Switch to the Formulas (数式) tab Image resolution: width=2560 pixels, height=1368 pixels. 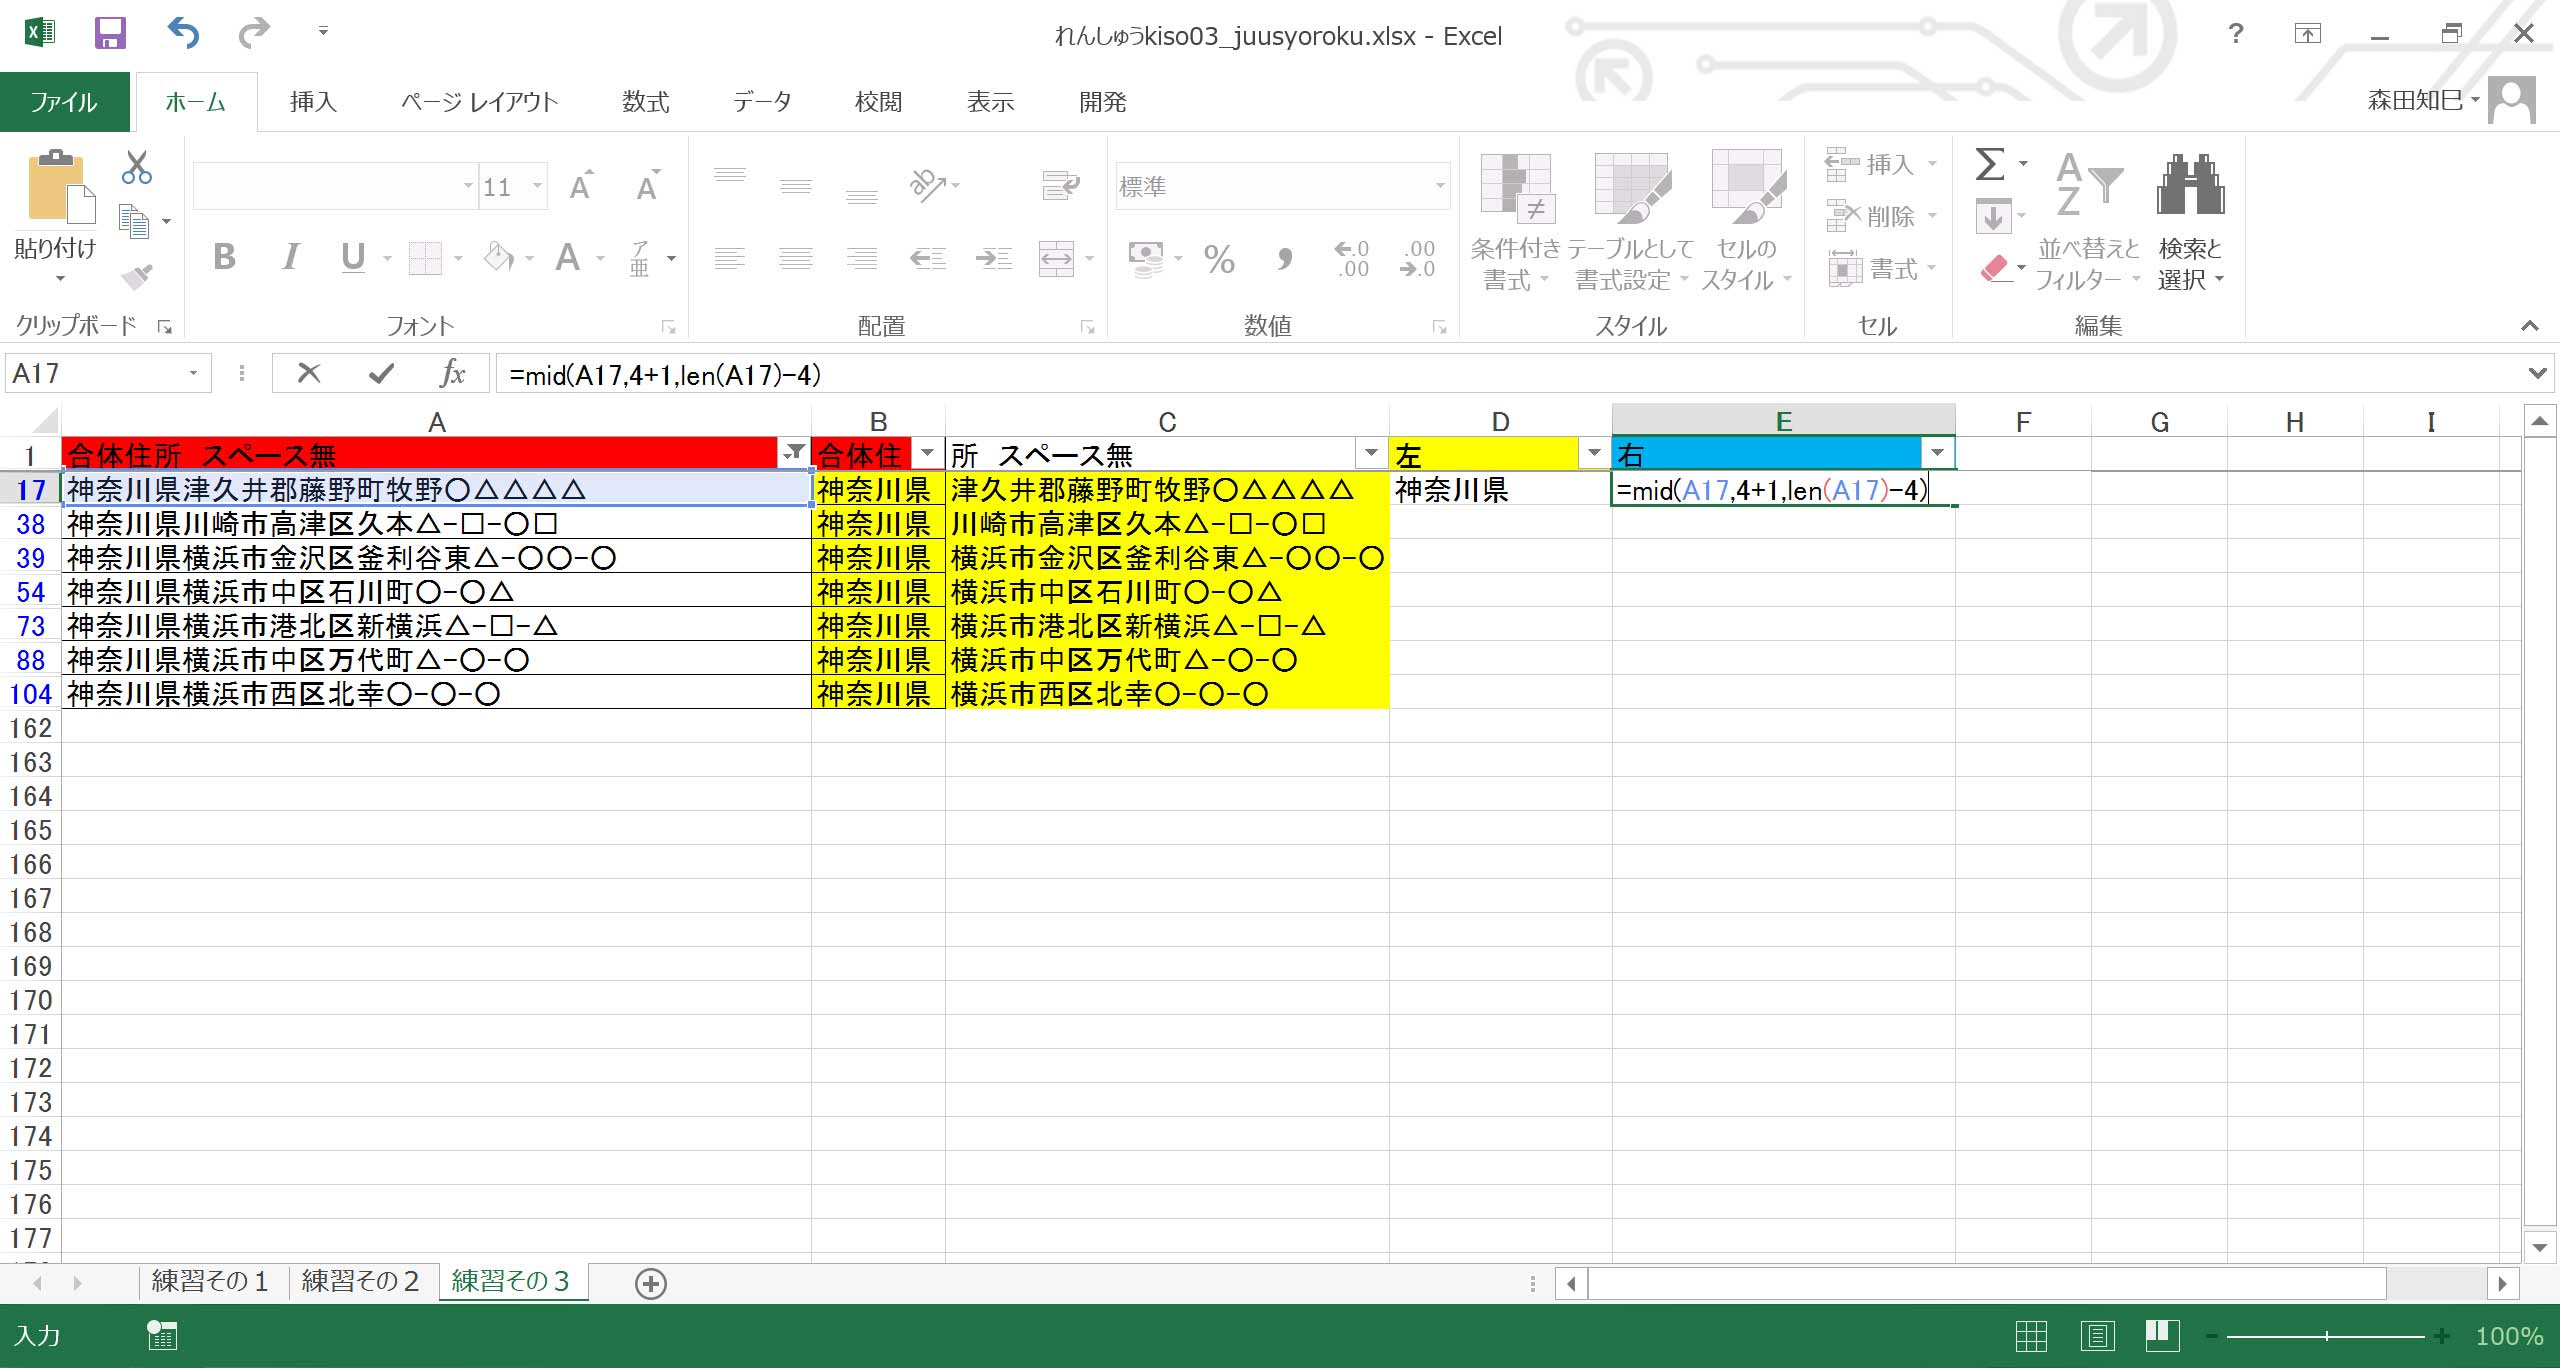coord(646,102)
